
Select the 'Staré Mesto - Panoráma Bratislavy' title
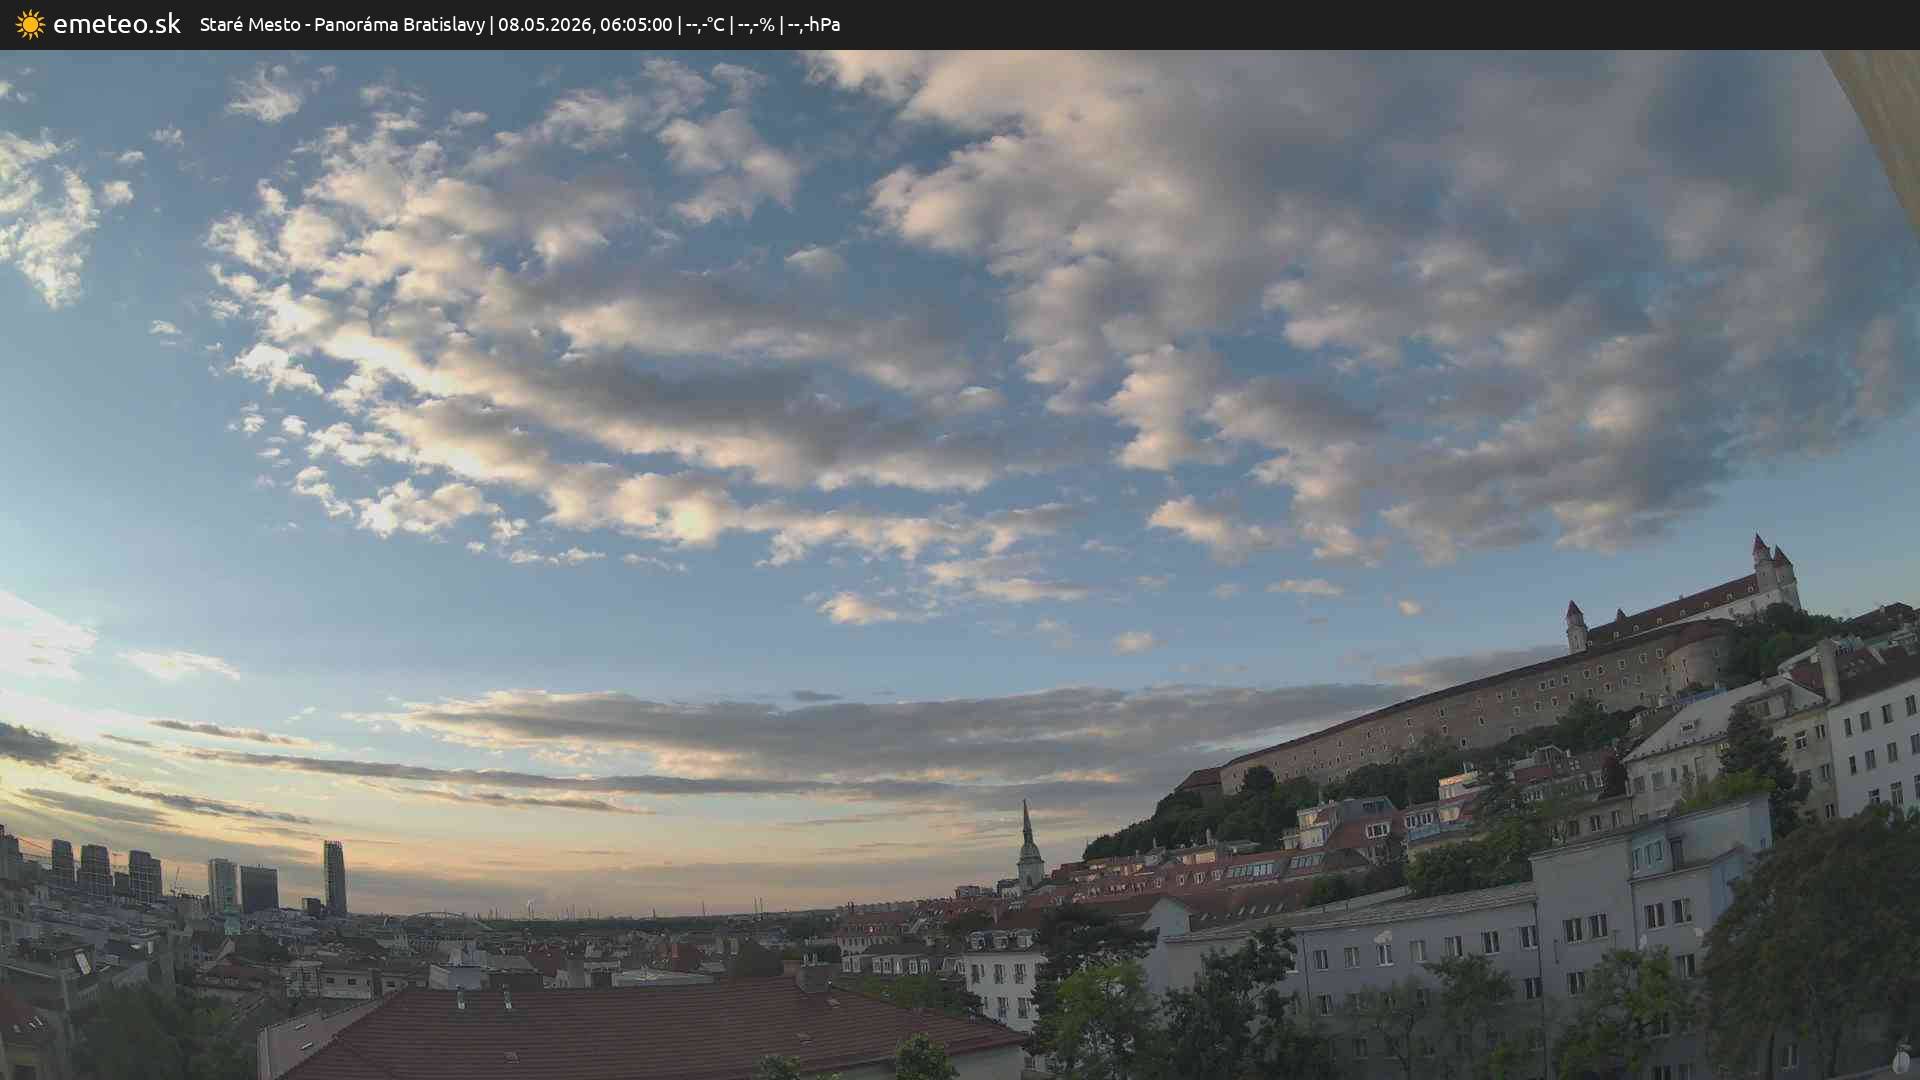(342, 24)
